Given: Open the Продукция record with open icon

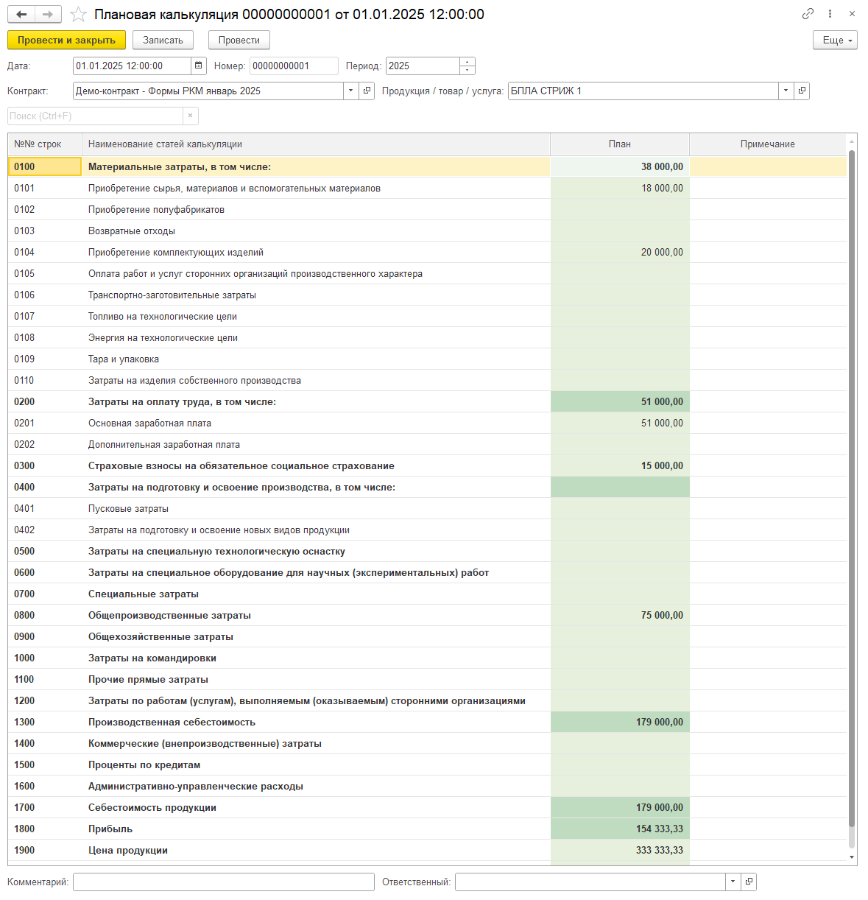Looking at the screenshot, I should click(x=802, y=91).
